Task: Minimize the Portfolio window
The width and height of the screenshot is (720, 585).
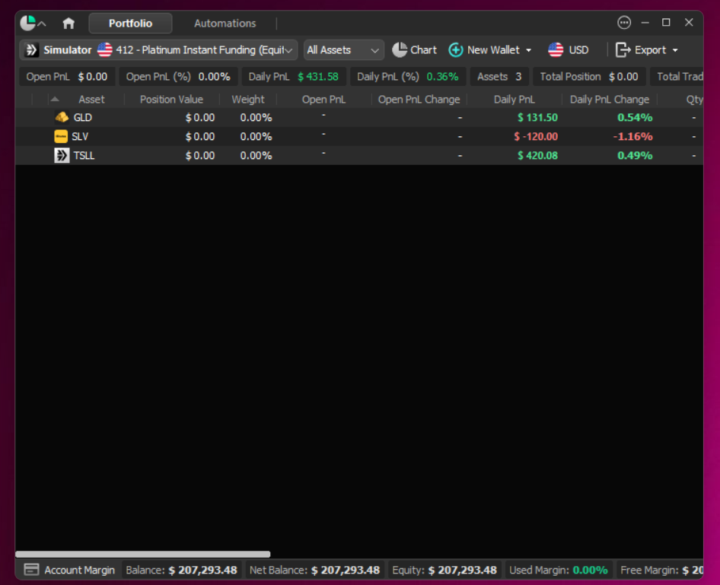Action: (645, 22)
